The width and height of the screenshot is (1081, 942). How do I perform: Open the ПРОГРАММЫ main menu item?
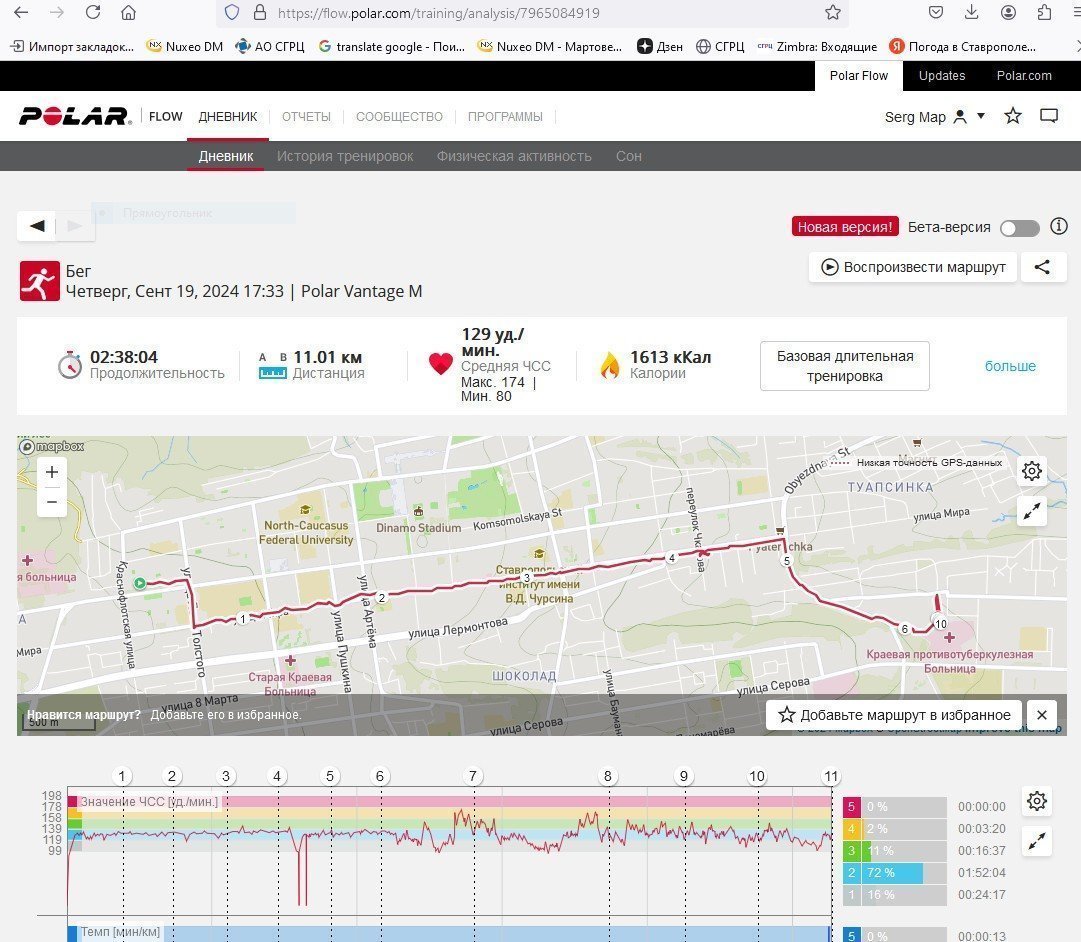505,117
